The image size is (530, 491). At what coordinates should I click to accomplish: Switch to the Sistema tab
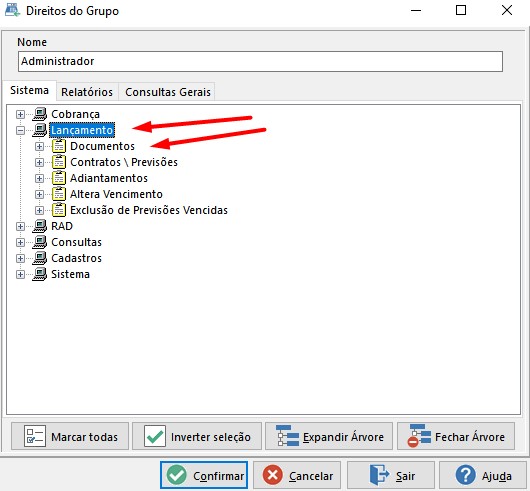point(29,90)
